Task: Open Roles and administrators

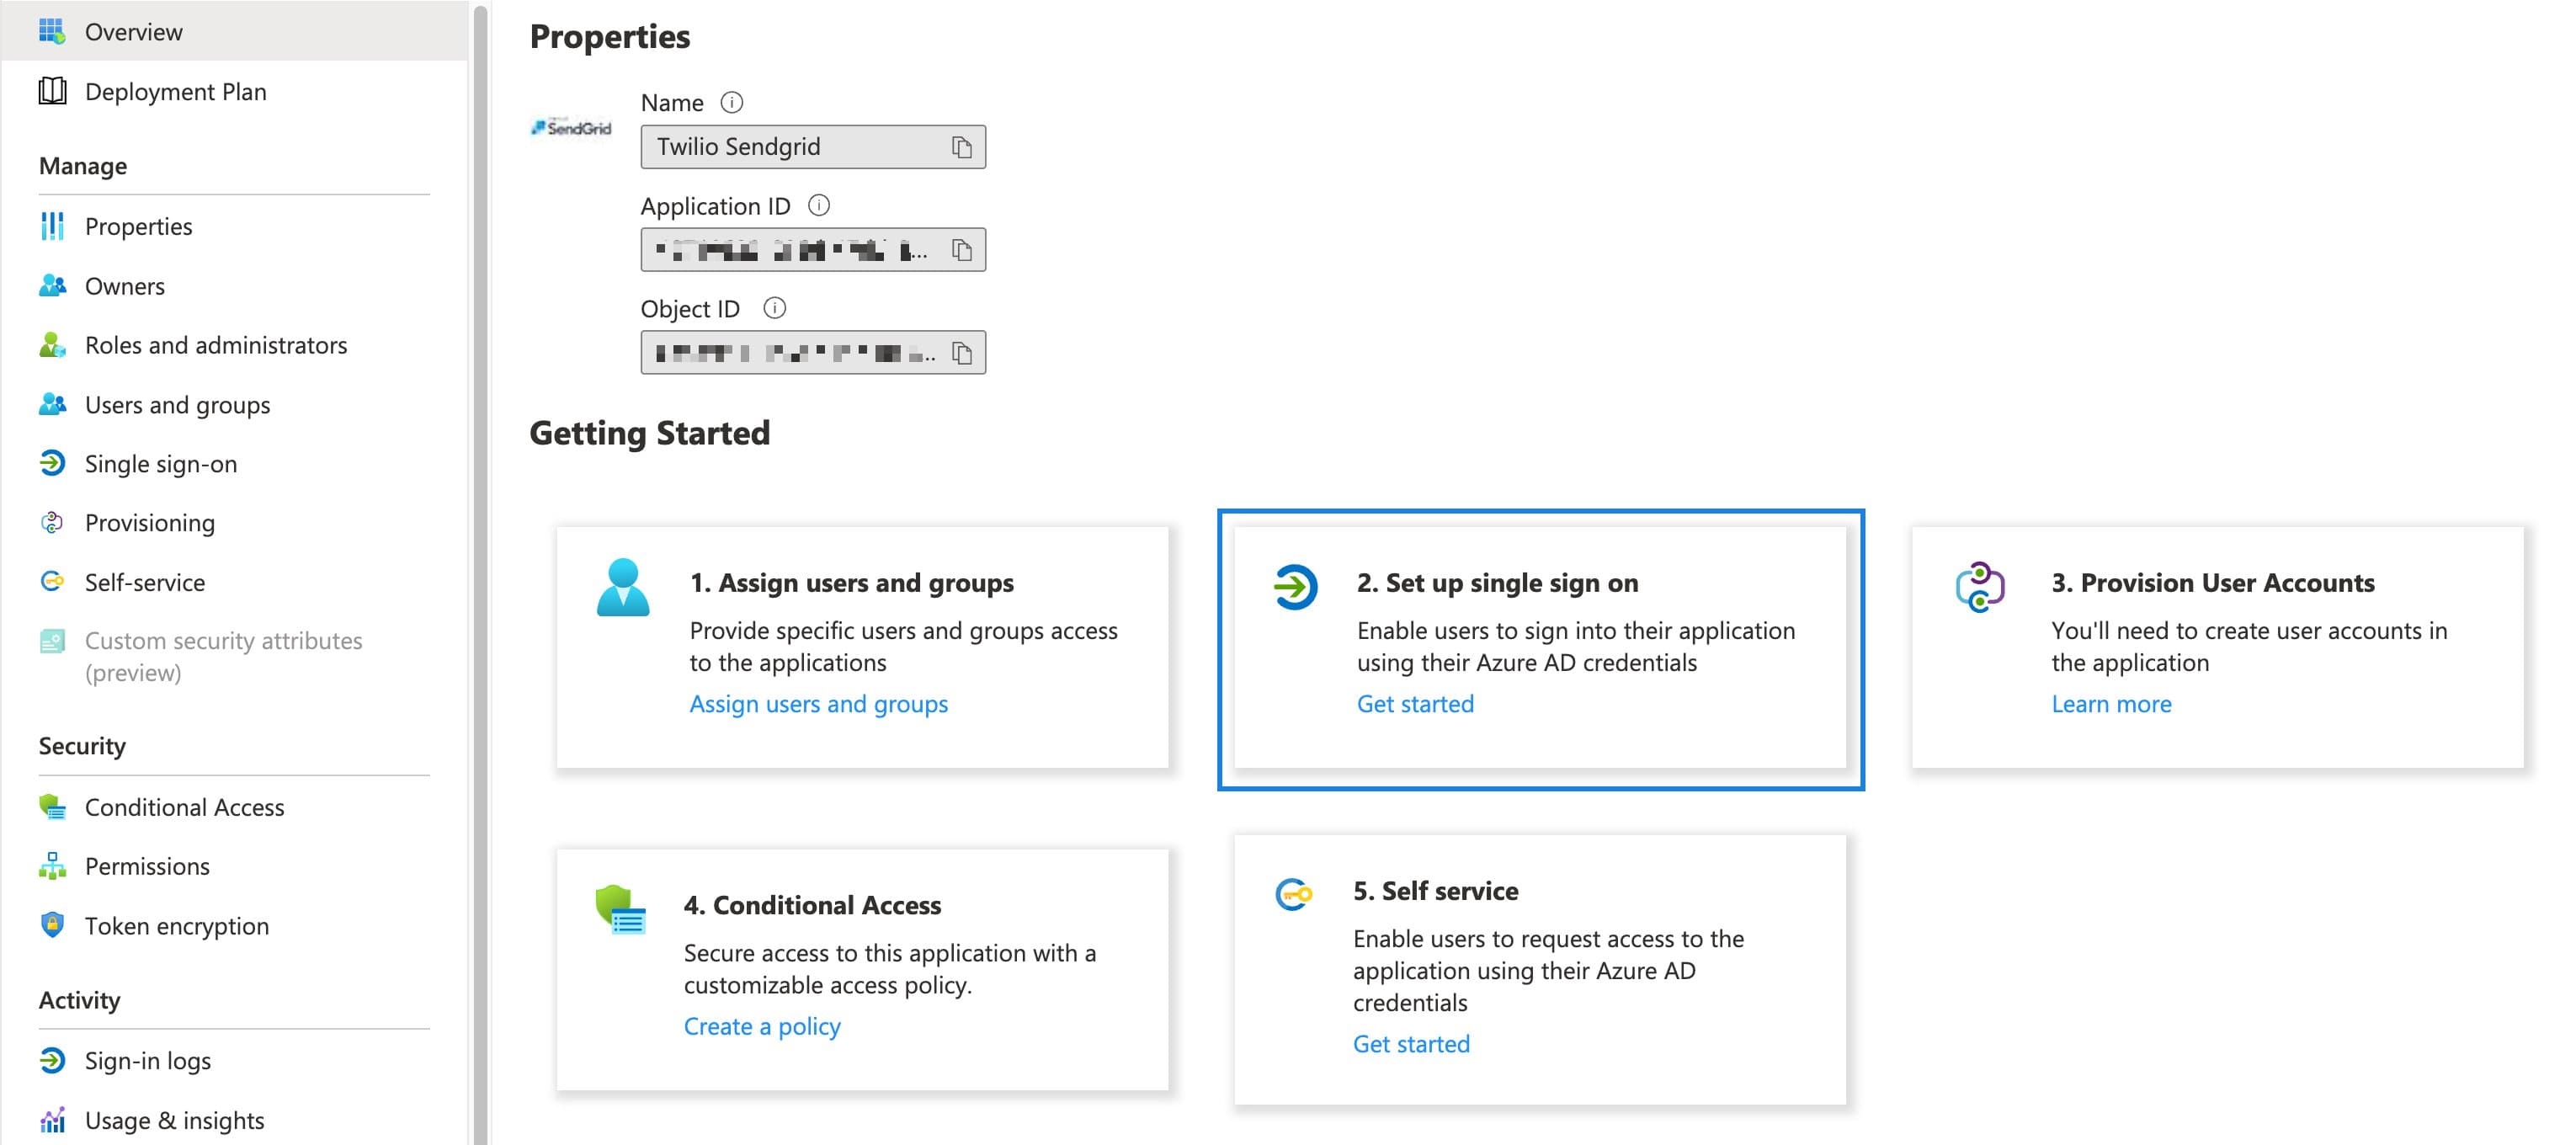Action: tap(216, 344)
